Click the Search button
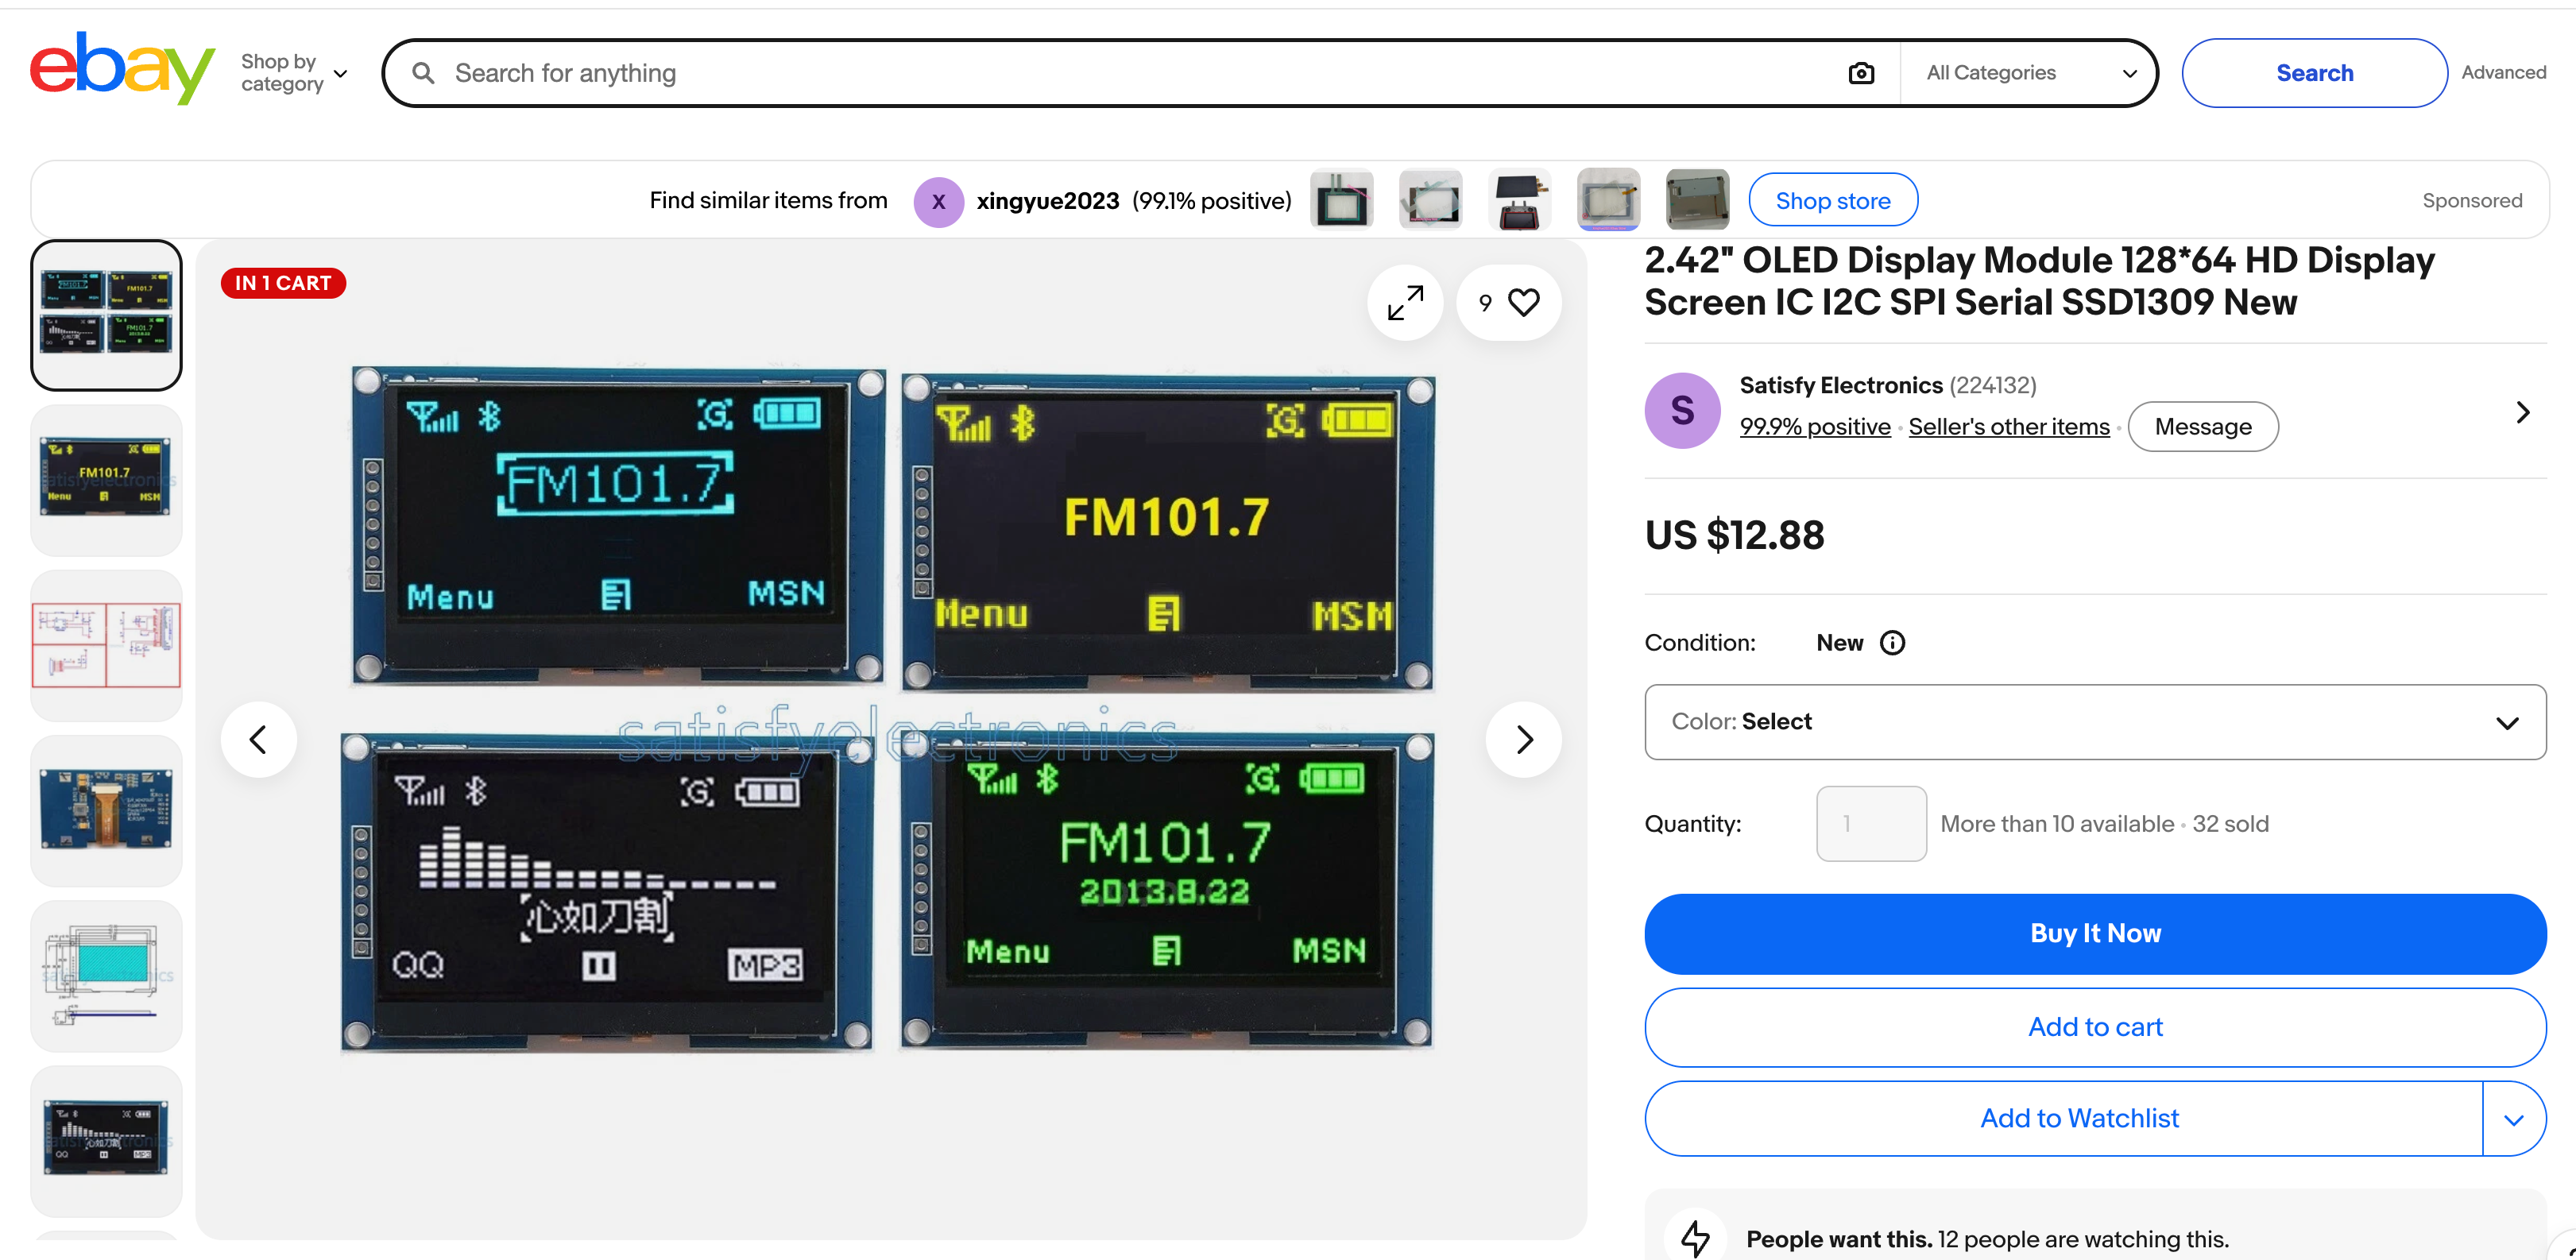The width and height of the screenshot is (2576, 1260). [x=2314, y=73]
